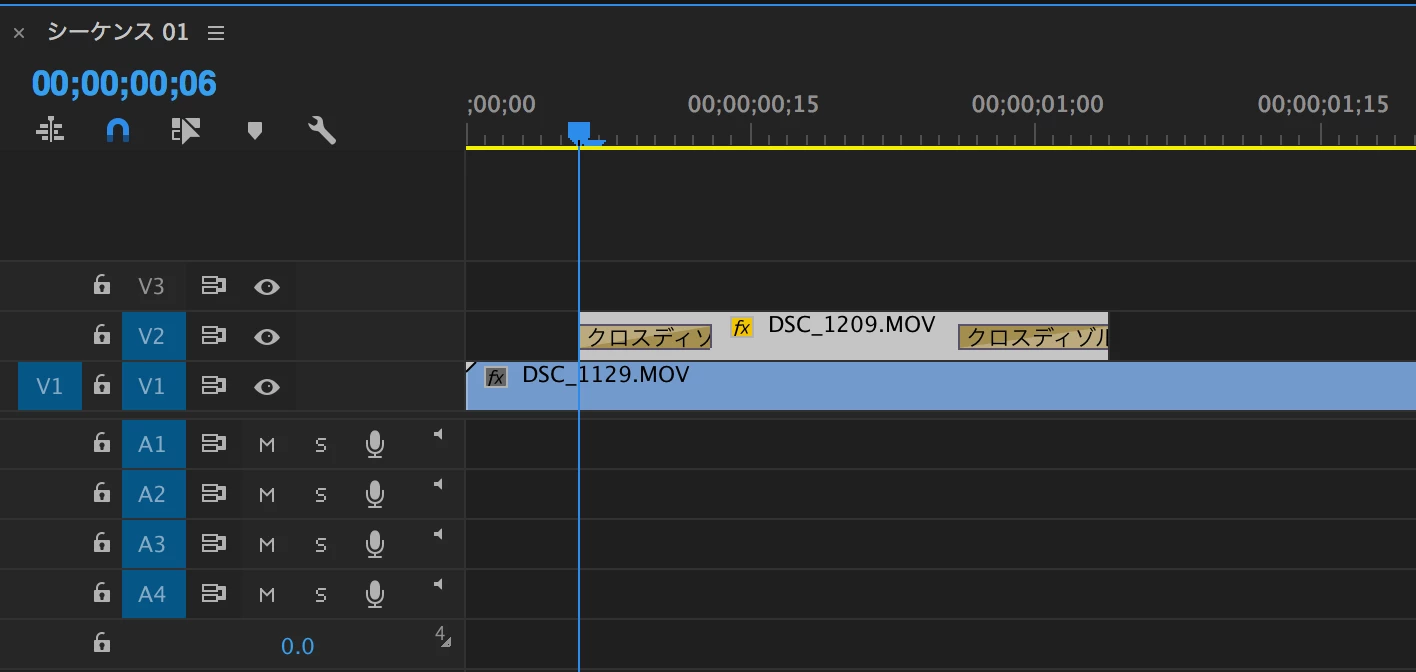Add a marker with marker icon

coord(254,130)
